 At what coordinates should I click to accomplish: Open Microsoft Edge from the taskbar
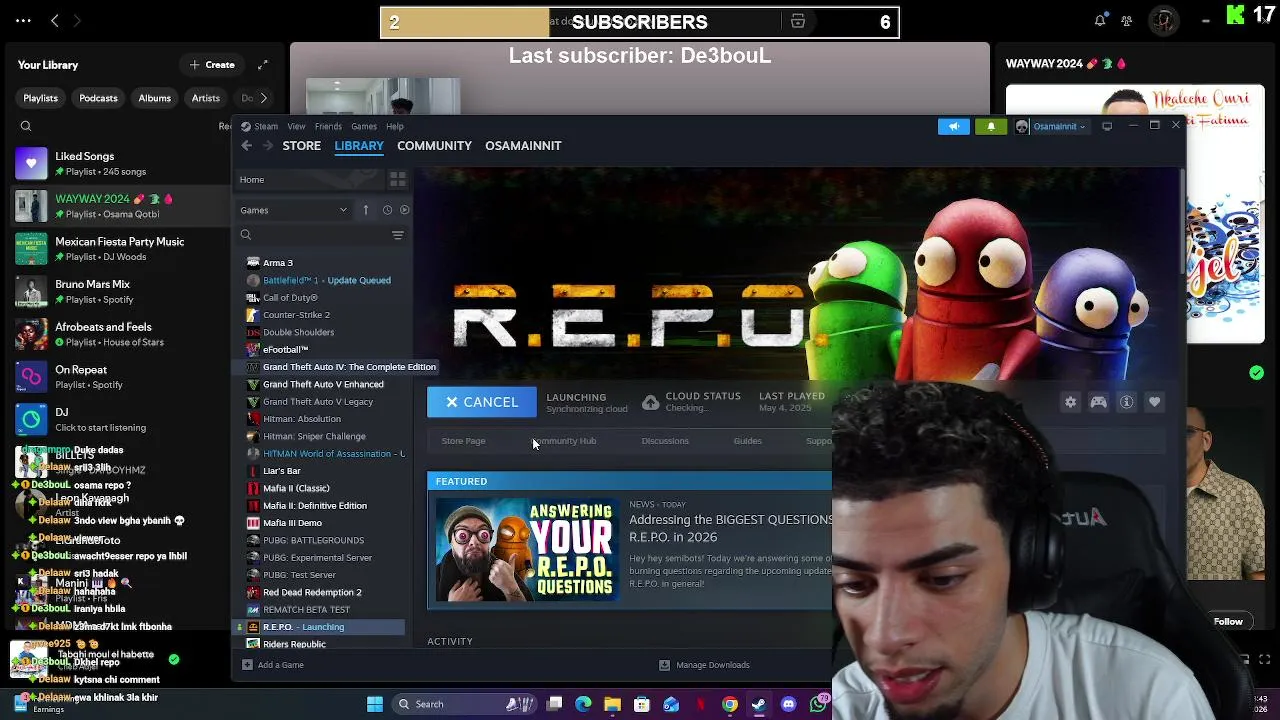click(584, 704)
